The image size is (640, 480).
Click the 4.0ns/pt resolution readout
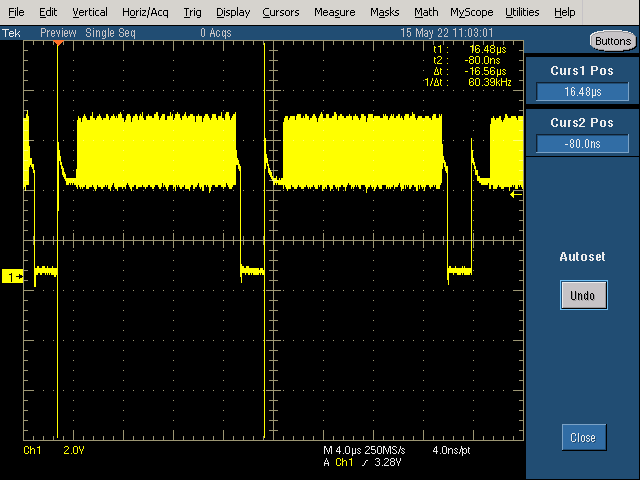(x=451, y=450)
